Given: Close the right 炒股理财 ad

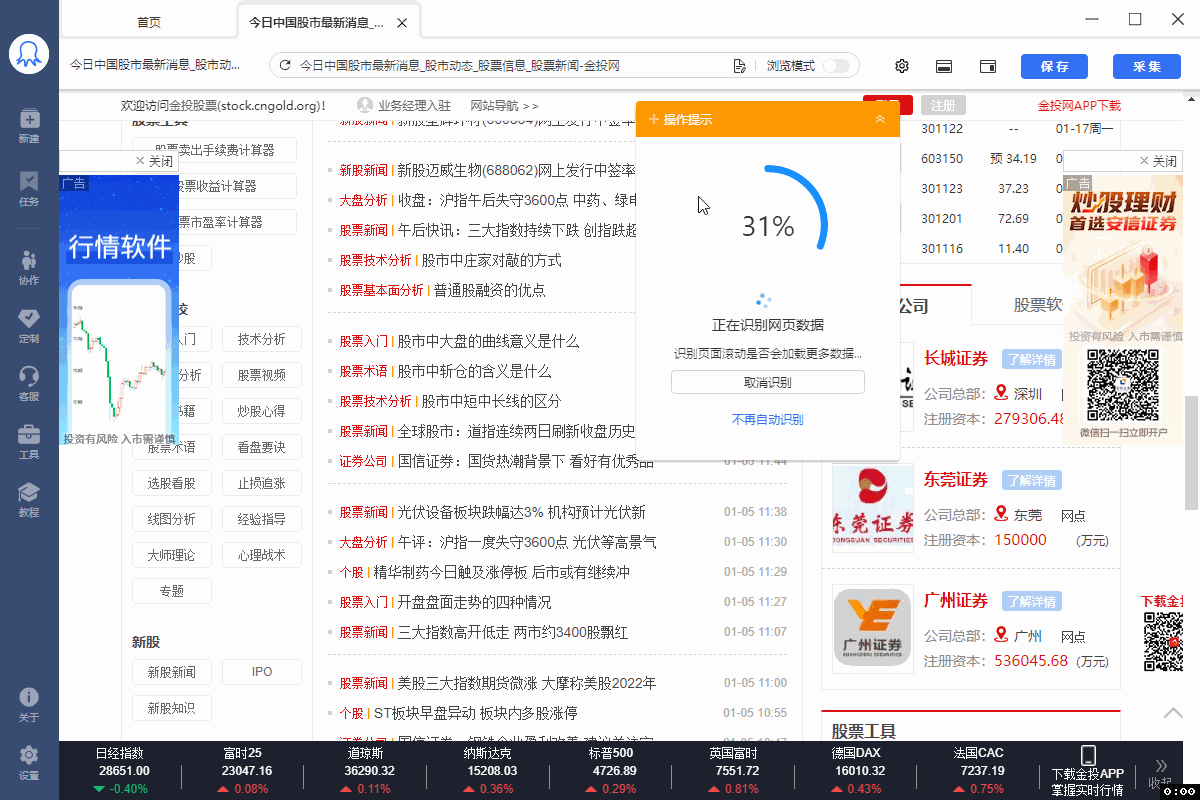Looking at the screenshot, I should point(1158,161).
